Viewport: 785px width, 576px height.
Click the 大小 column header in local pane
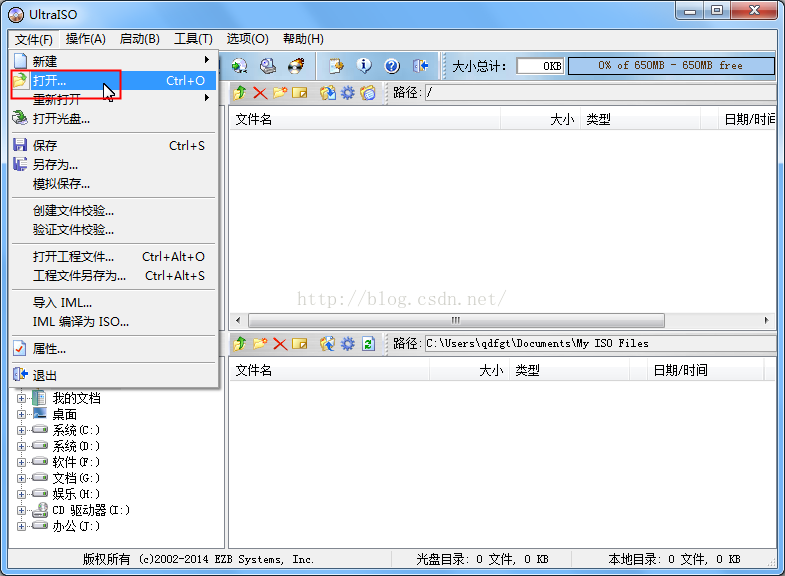pyautogui.click(x=490, y=370)
